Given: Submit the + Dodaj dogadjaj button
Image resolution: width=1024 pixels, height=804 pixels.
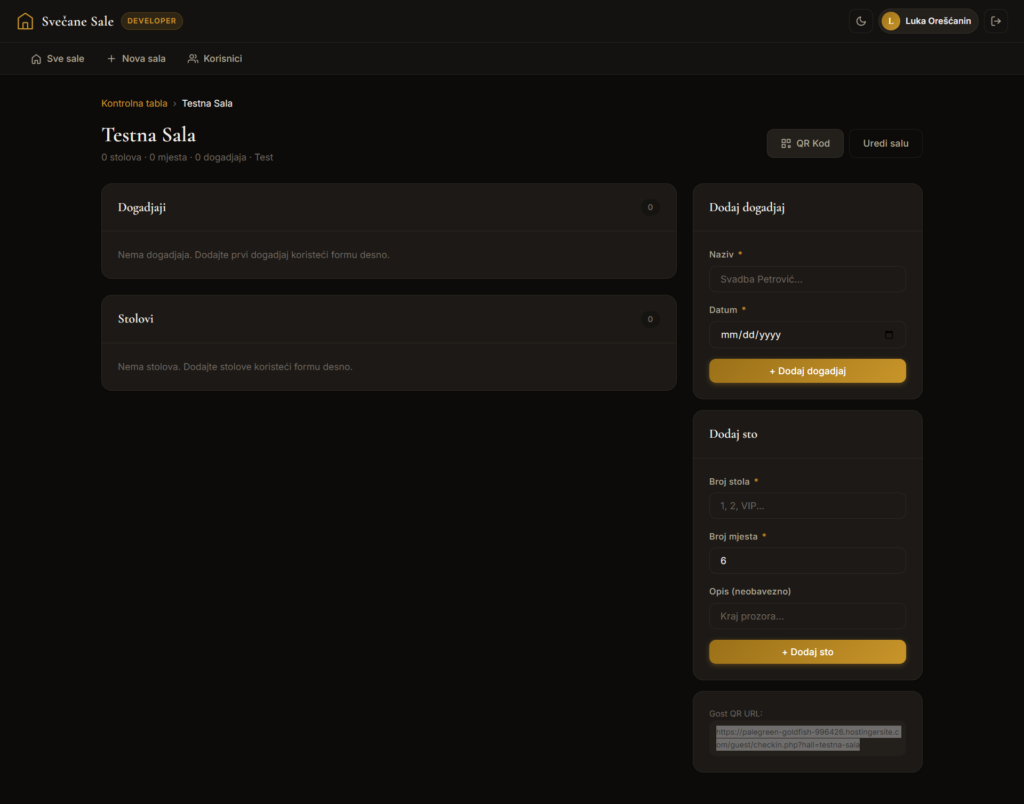Looking at the screenshot, I should [x=807, y=371].
